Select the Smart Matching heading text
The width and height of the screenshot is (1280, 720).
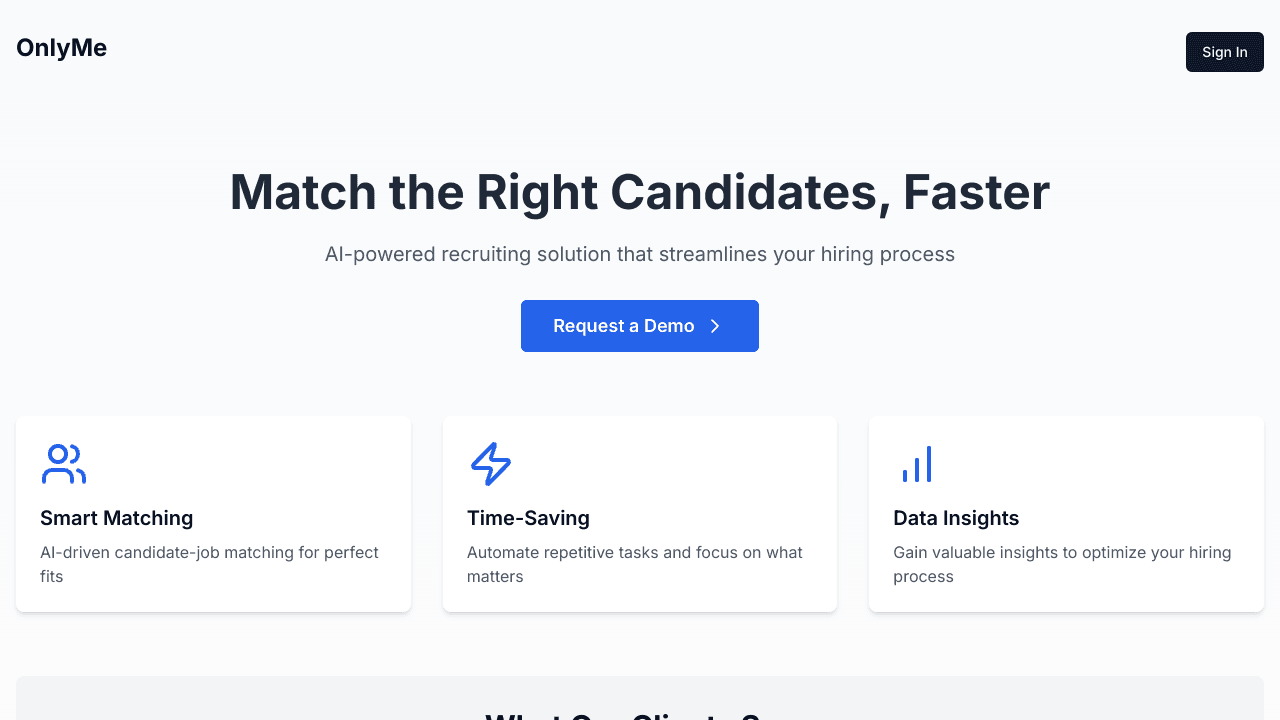117,518
